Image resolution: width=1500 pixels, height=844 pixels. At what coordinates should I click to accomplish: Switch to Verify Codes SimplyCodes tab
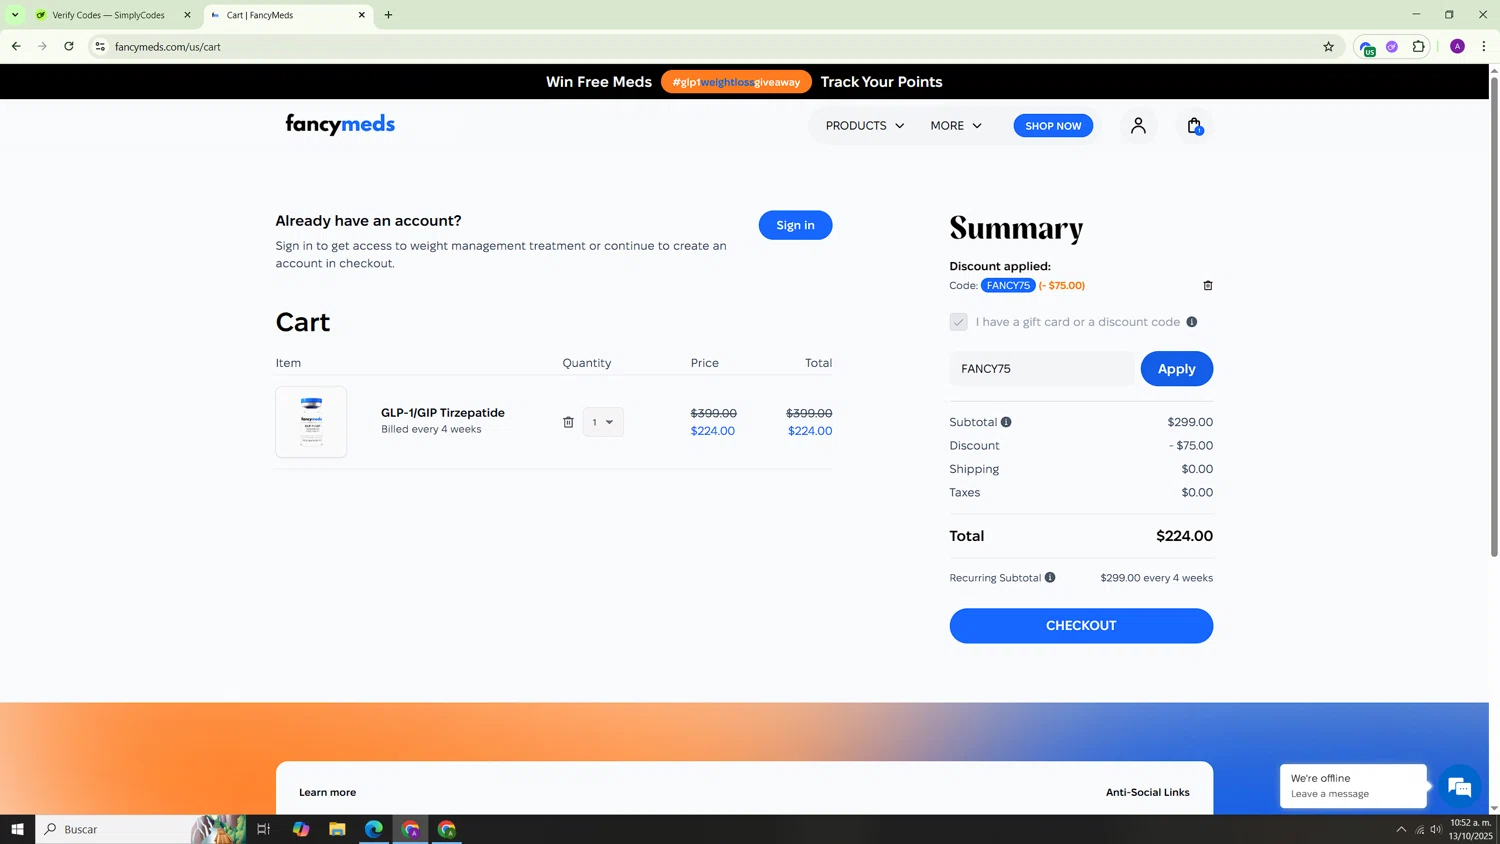pos(112,15)
